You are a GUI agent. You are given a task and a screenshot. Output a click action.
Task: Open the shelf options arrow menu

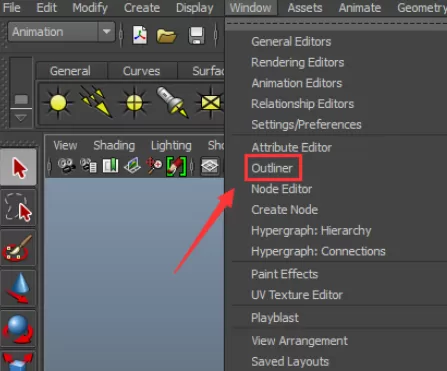21,118
